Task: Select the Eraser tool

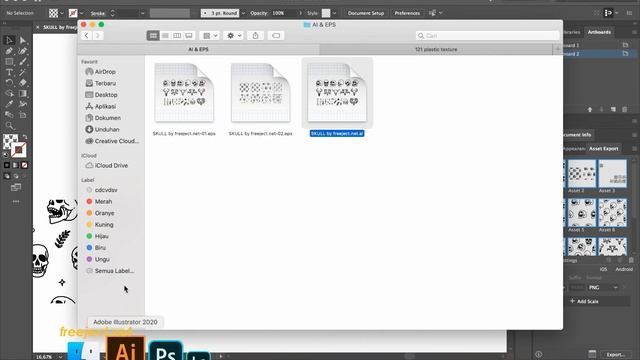Action: (23, 83)
